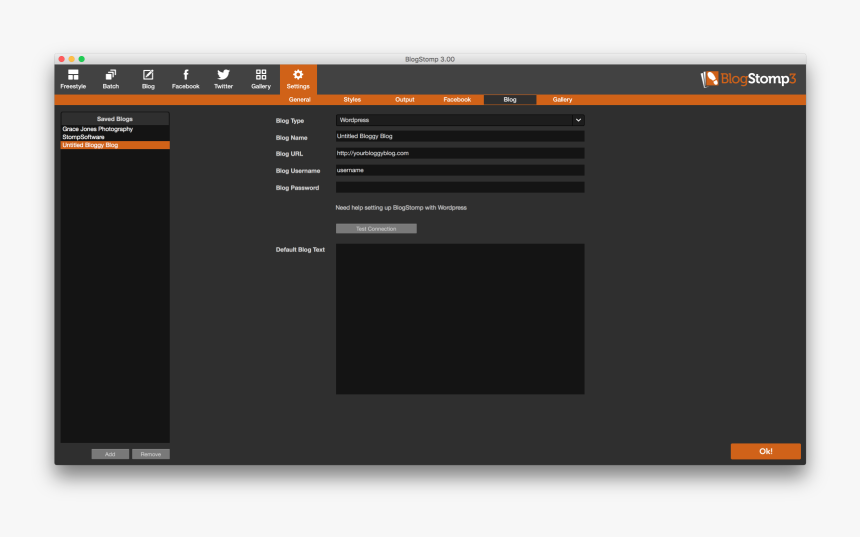Open the Freestyle mode
This screenshot has width=860, height=537.
pos(73,79)
